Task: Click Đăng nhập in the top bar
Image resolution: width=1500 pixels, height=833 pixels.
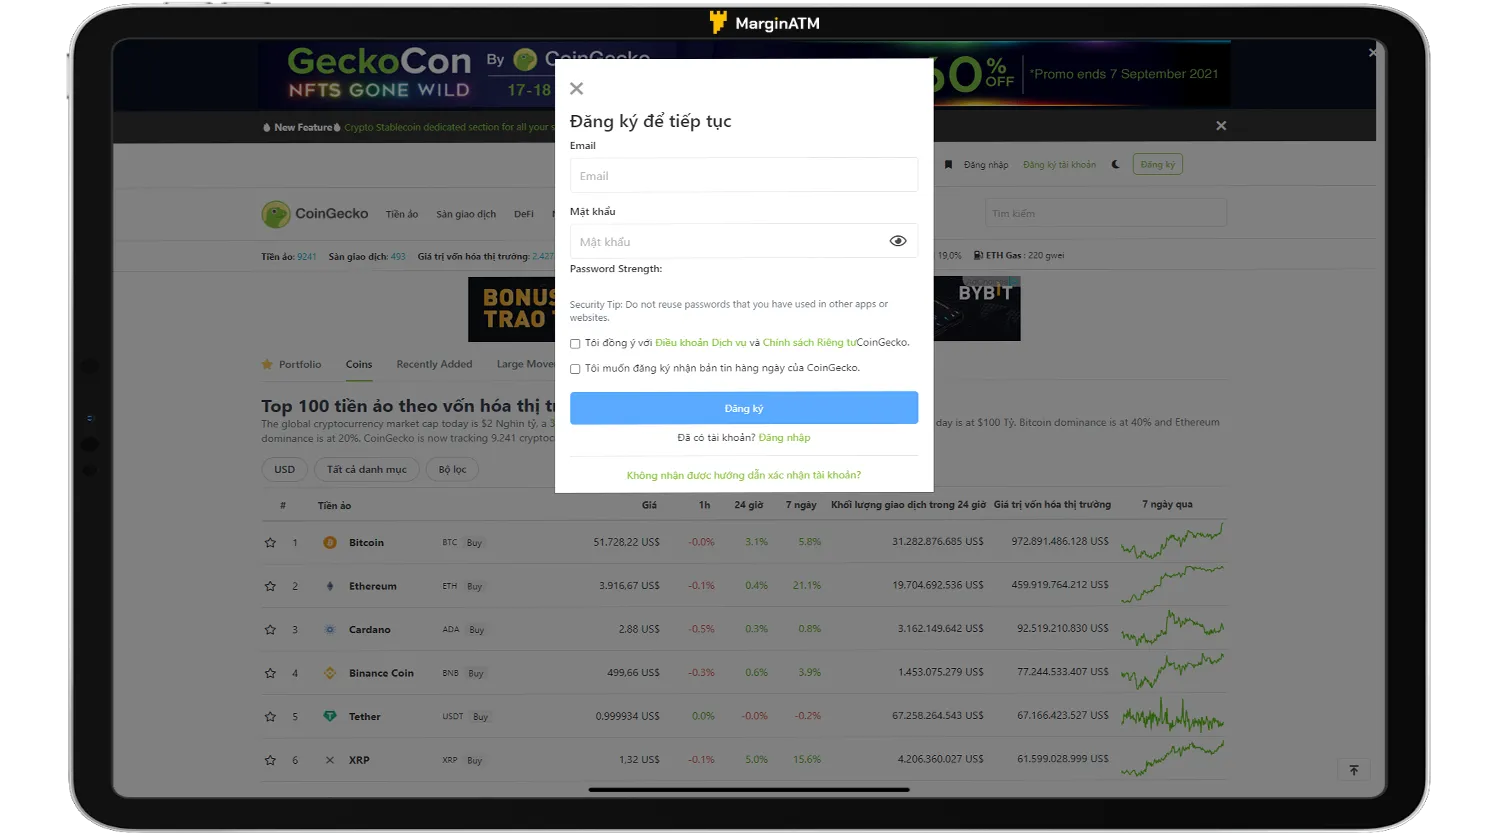Action: 986,165
